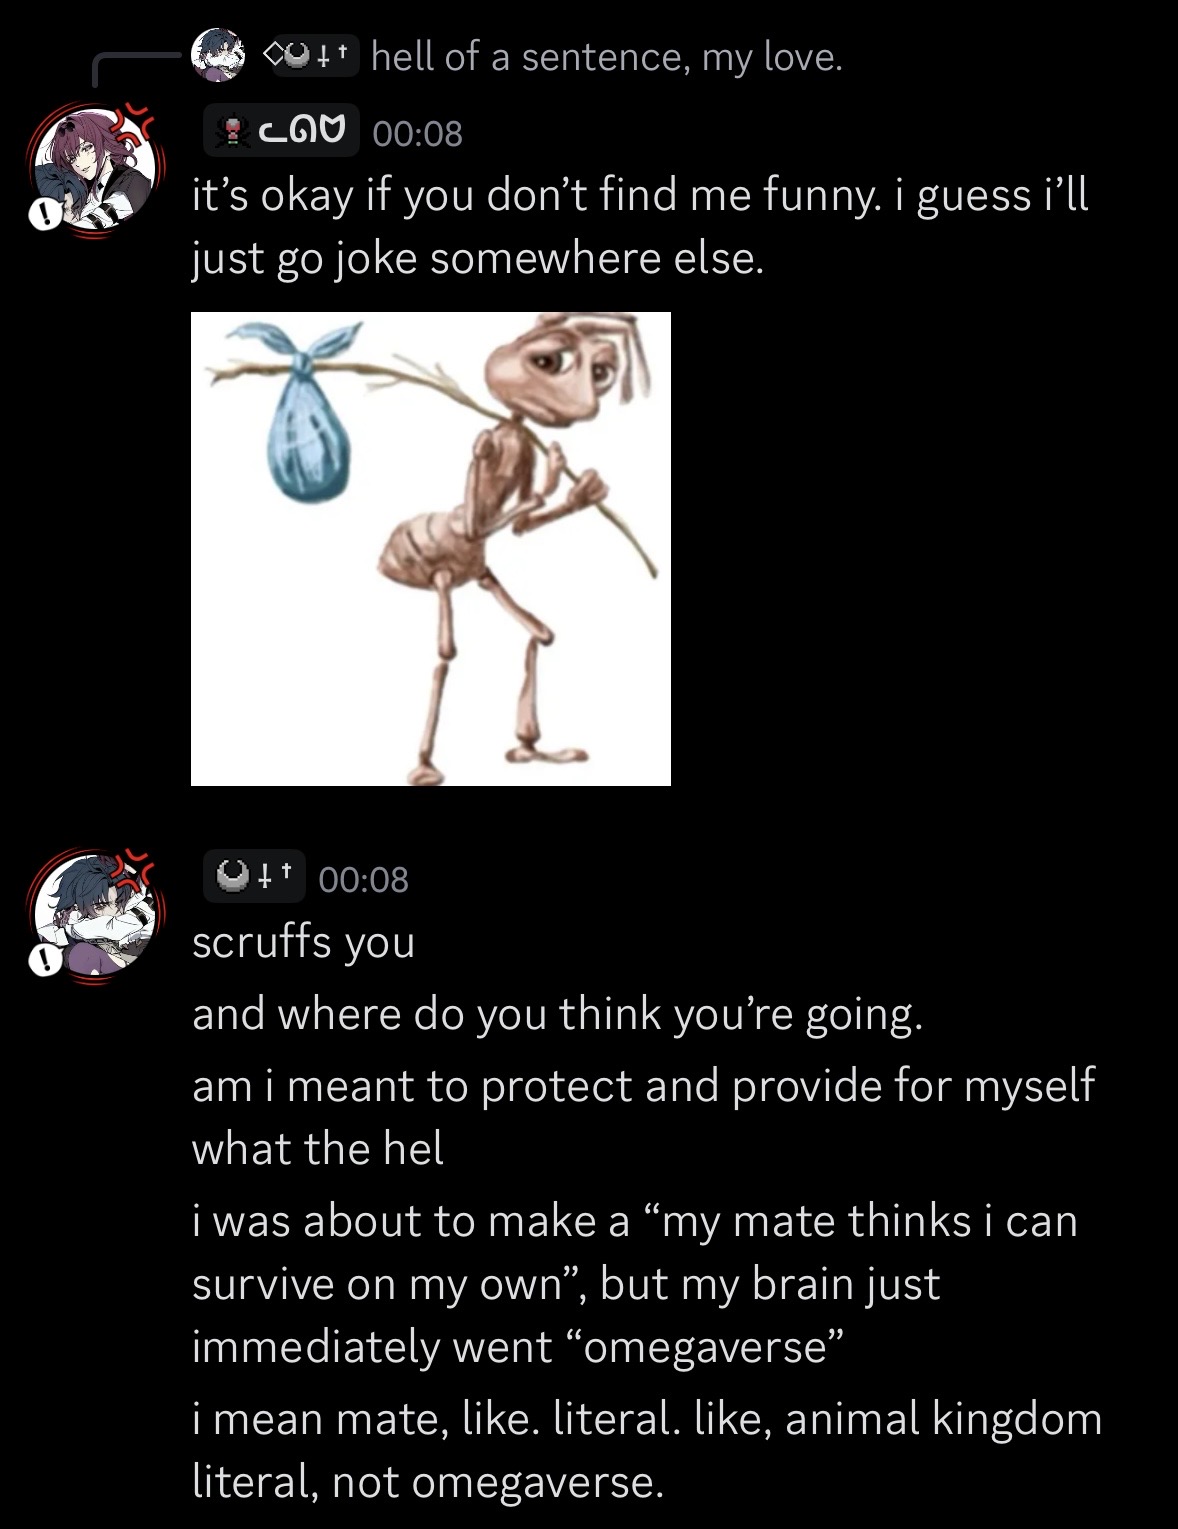Select the "it's okay if you don't find me funny" message
1178x1529 pixels.
tap(640, 226)
